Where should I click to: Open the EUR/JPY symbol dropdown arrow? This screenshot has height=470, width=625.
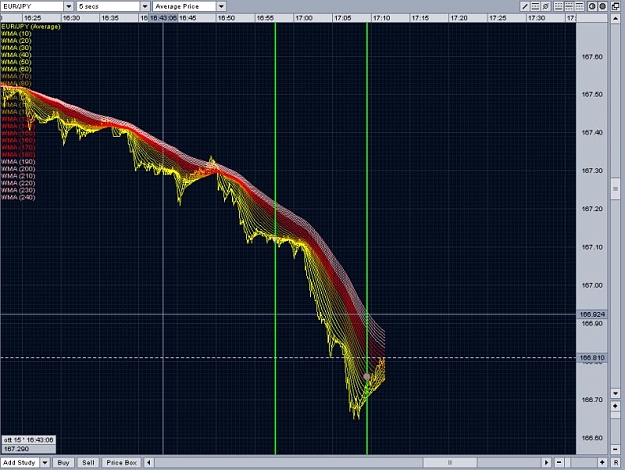(68, 6)
